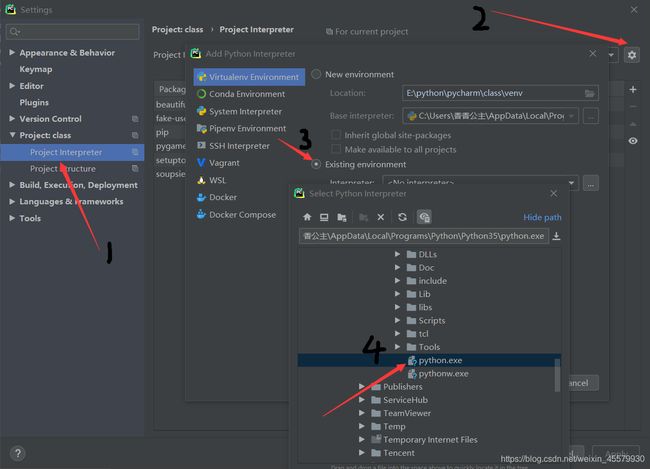Image resolution: width=650 pixels, height=469 pixels.
Task: Expand the Publishers folder
Action: tap(361, 386)
